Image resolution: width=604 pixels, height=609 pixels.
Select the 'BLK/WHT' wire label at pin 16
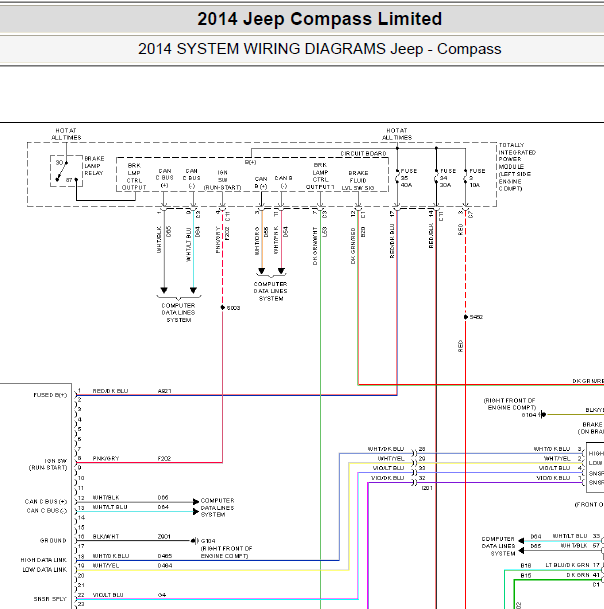click(106, 536)
